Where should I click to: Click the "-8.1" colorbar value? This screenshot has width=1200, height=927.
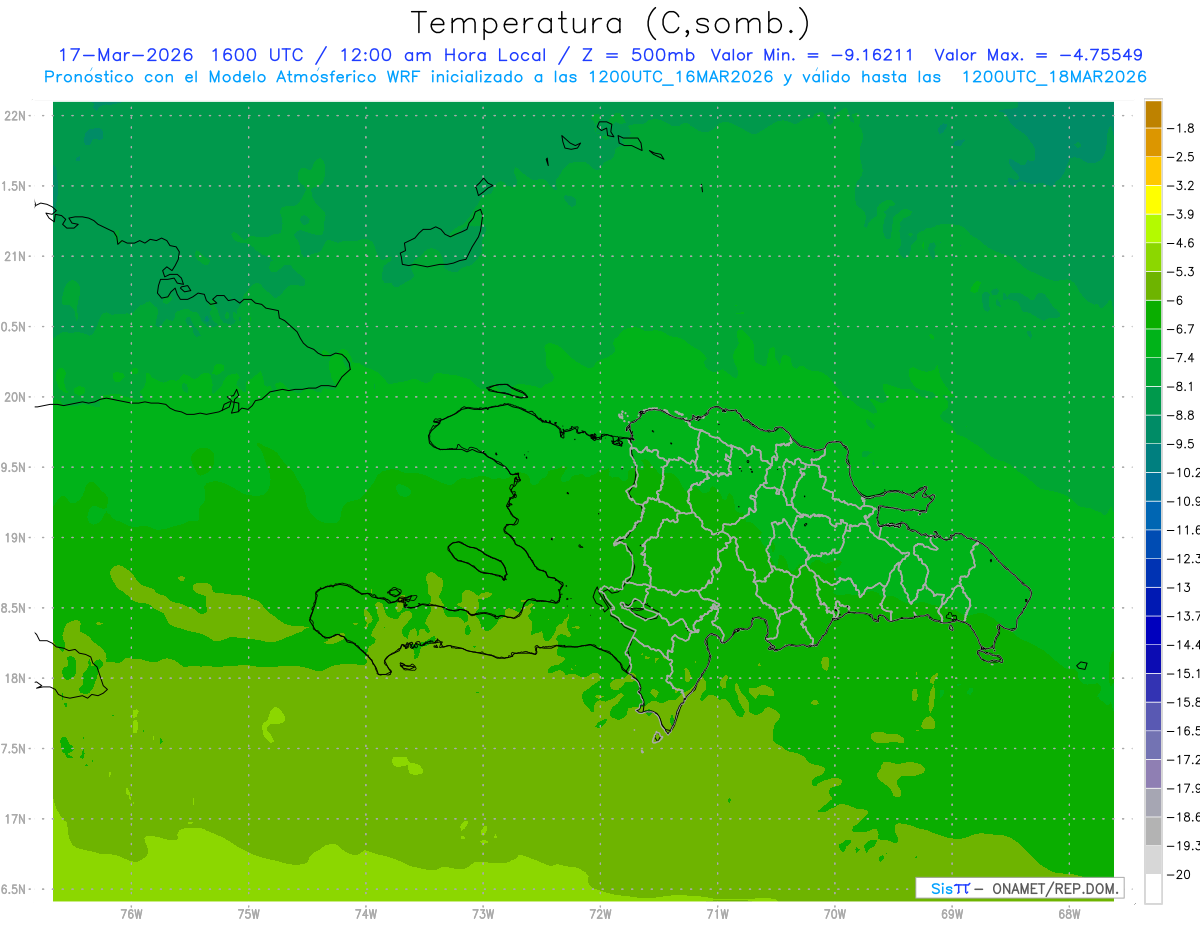(1182, 386)
